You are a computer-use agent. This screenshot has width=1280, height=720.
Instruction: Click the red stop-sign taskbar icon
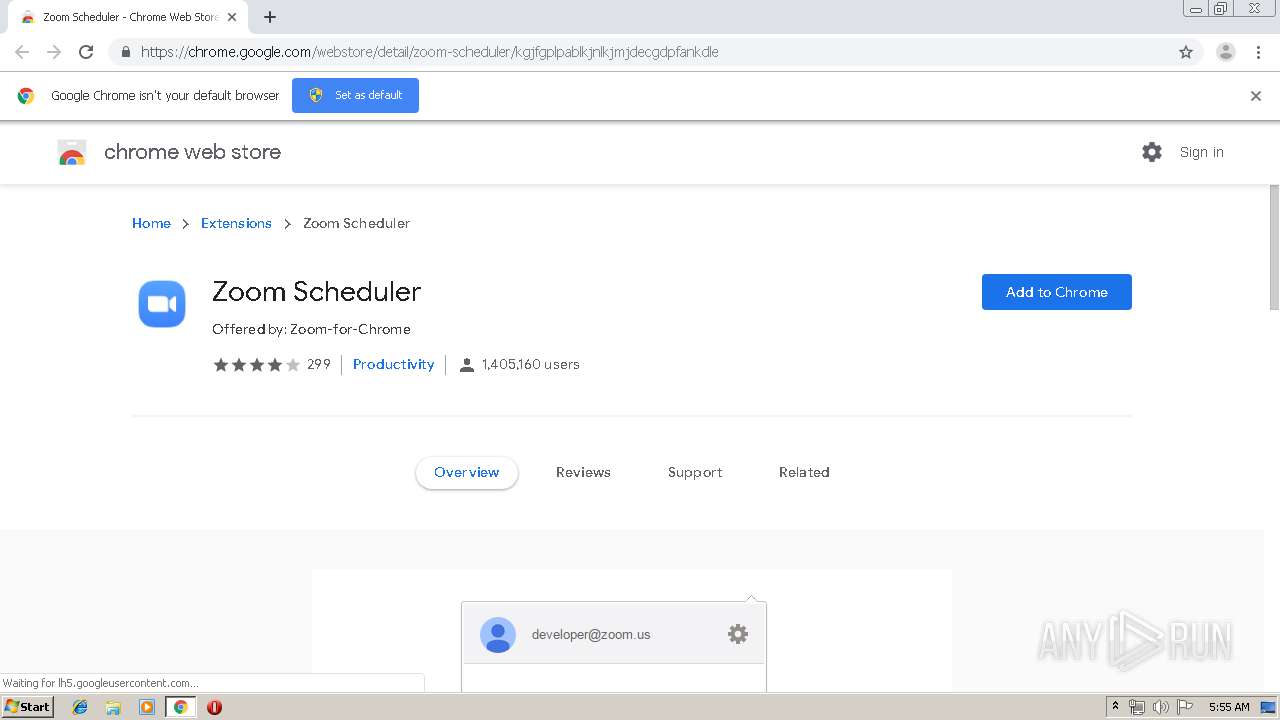[x=214, y=707]
